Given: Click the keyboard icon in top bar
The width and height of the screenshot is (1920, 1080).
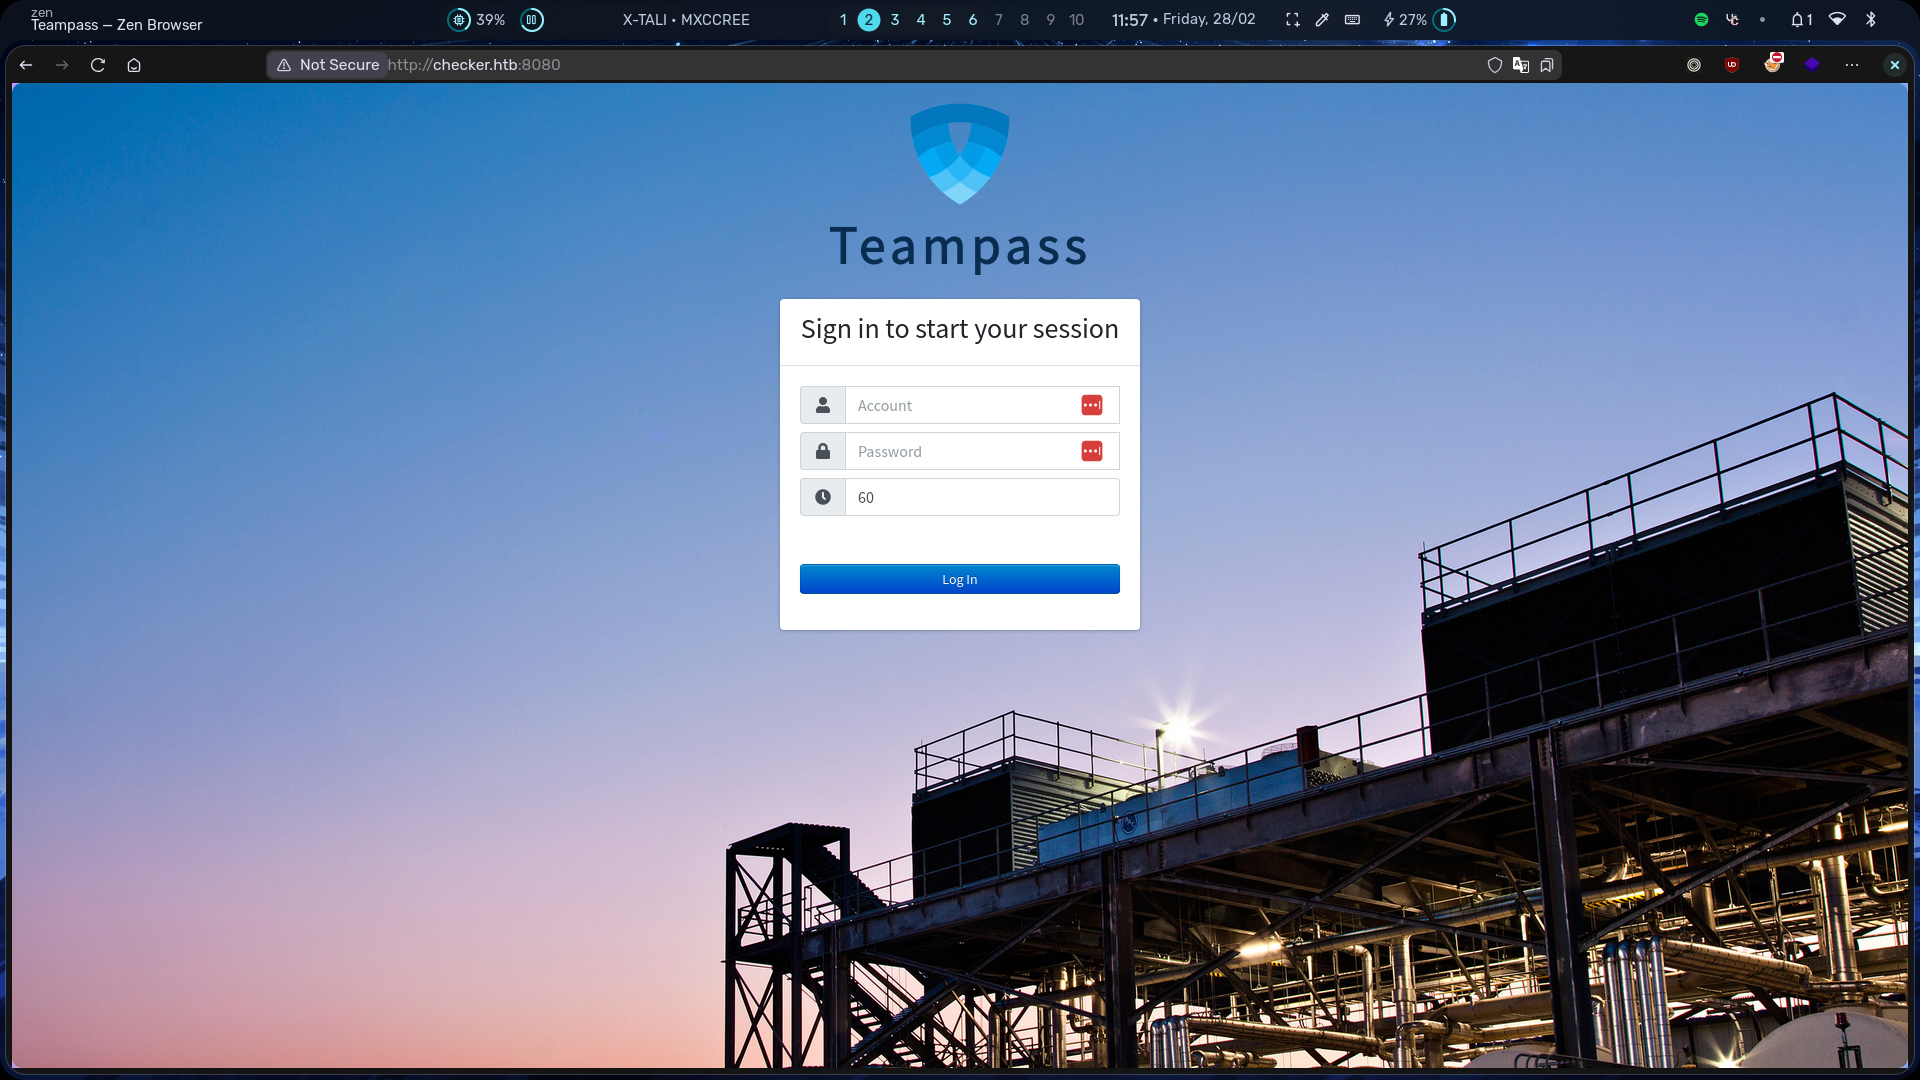Looking at the screenshot, I should point(1352,20).
